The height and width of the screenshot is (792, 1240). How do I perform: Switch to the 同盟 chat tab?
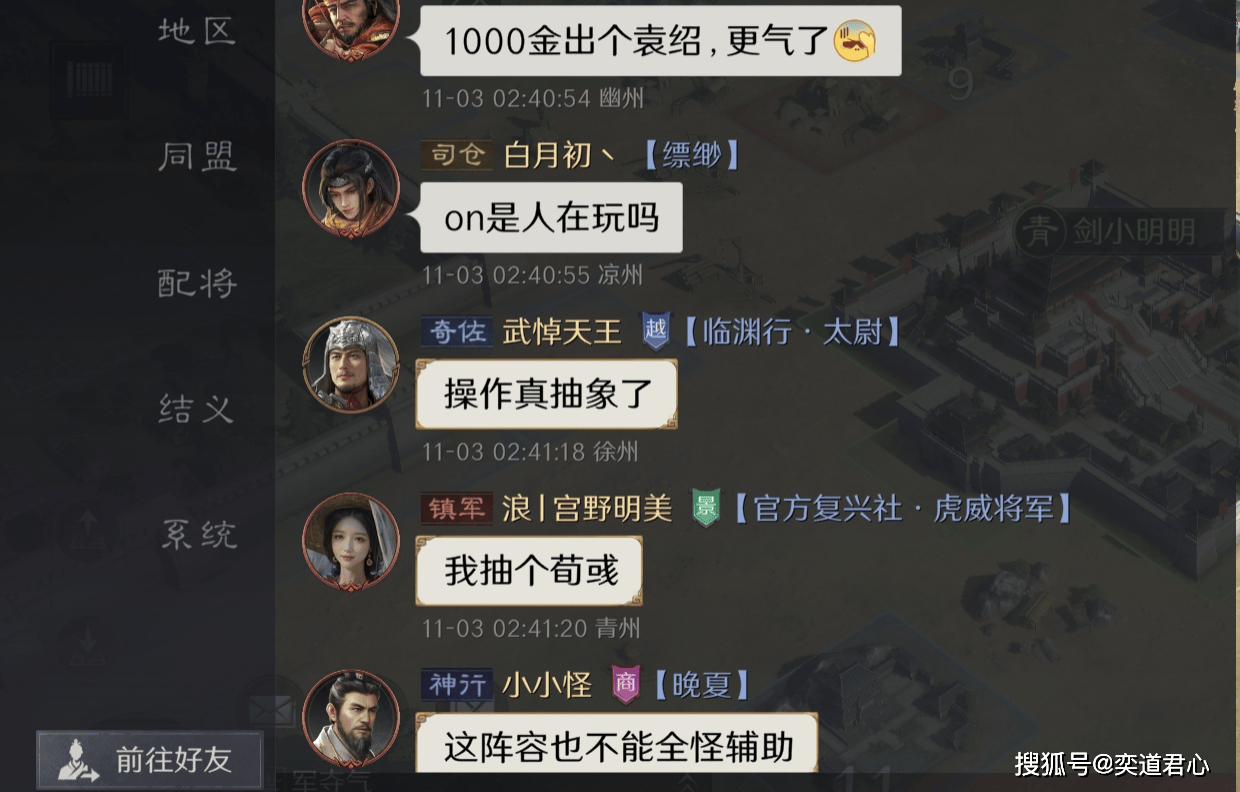pos(197,157)
